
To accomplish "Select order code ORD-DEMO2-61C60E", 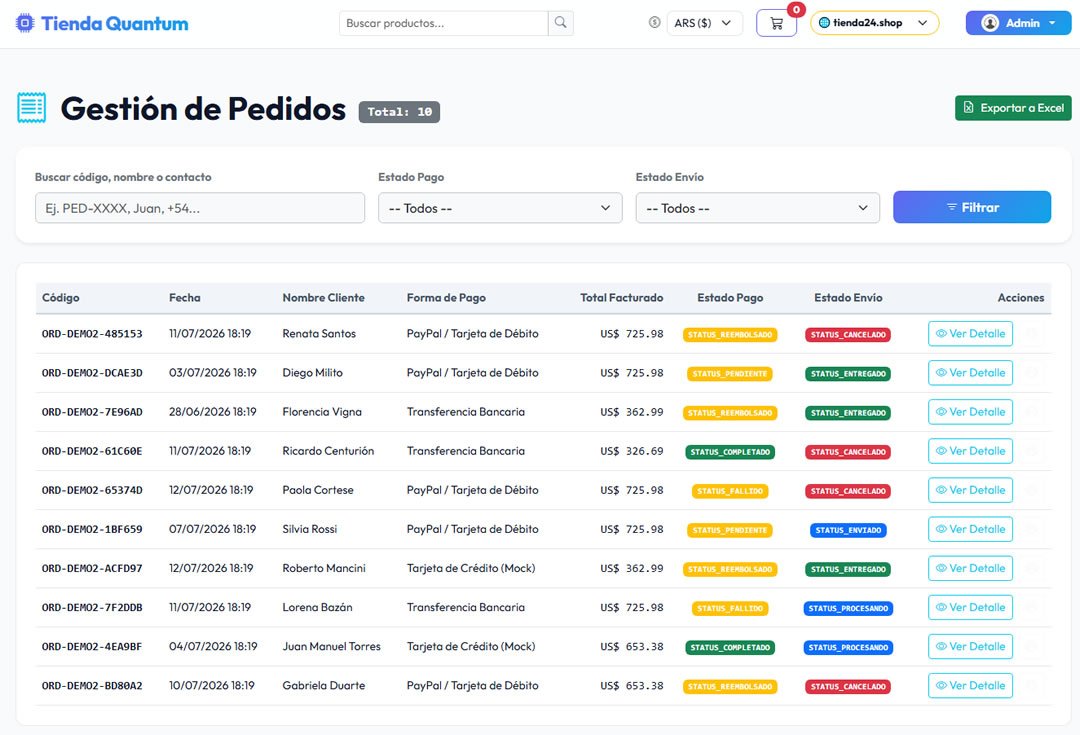I will (92, 451).
